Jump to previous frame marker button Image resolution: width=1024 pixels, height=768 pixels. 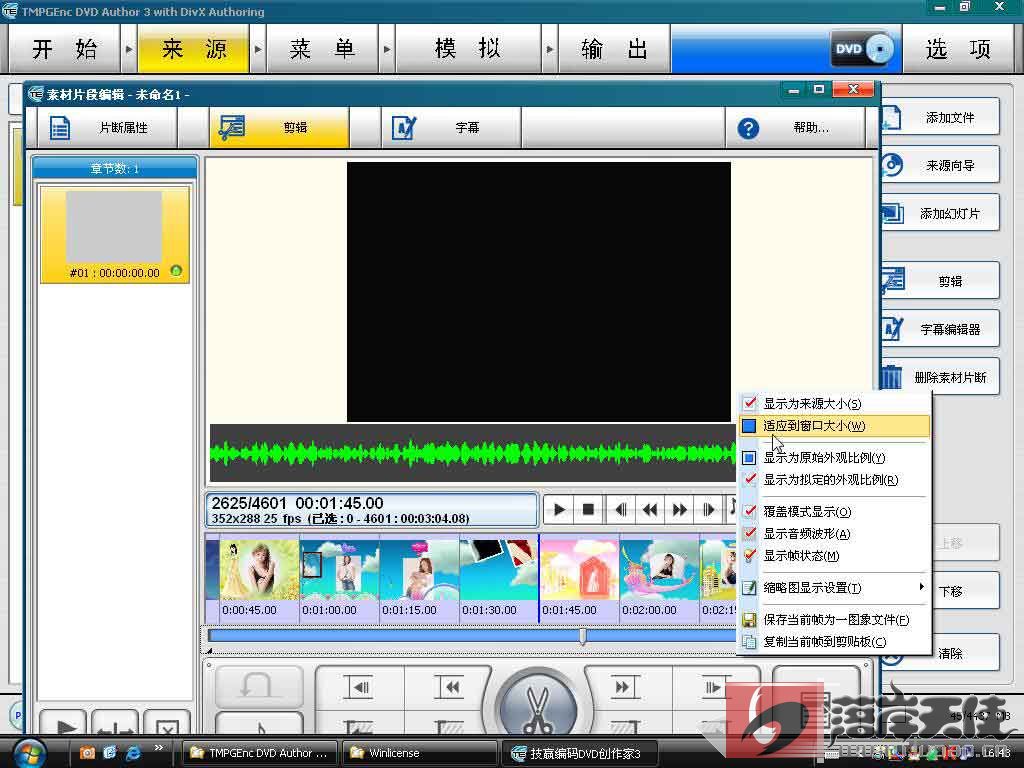click(359, 687)
